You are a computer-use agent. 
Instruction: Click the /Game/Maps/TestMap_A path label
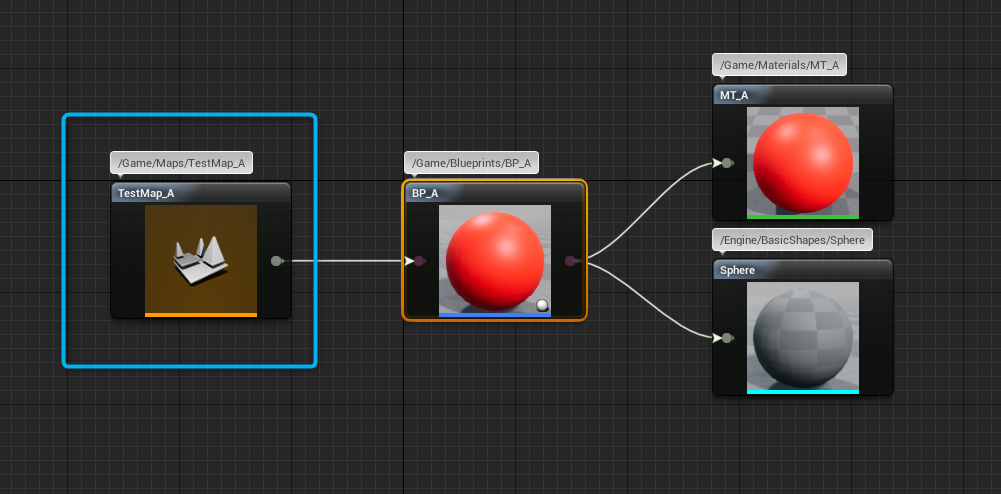[x=182, y=163]
